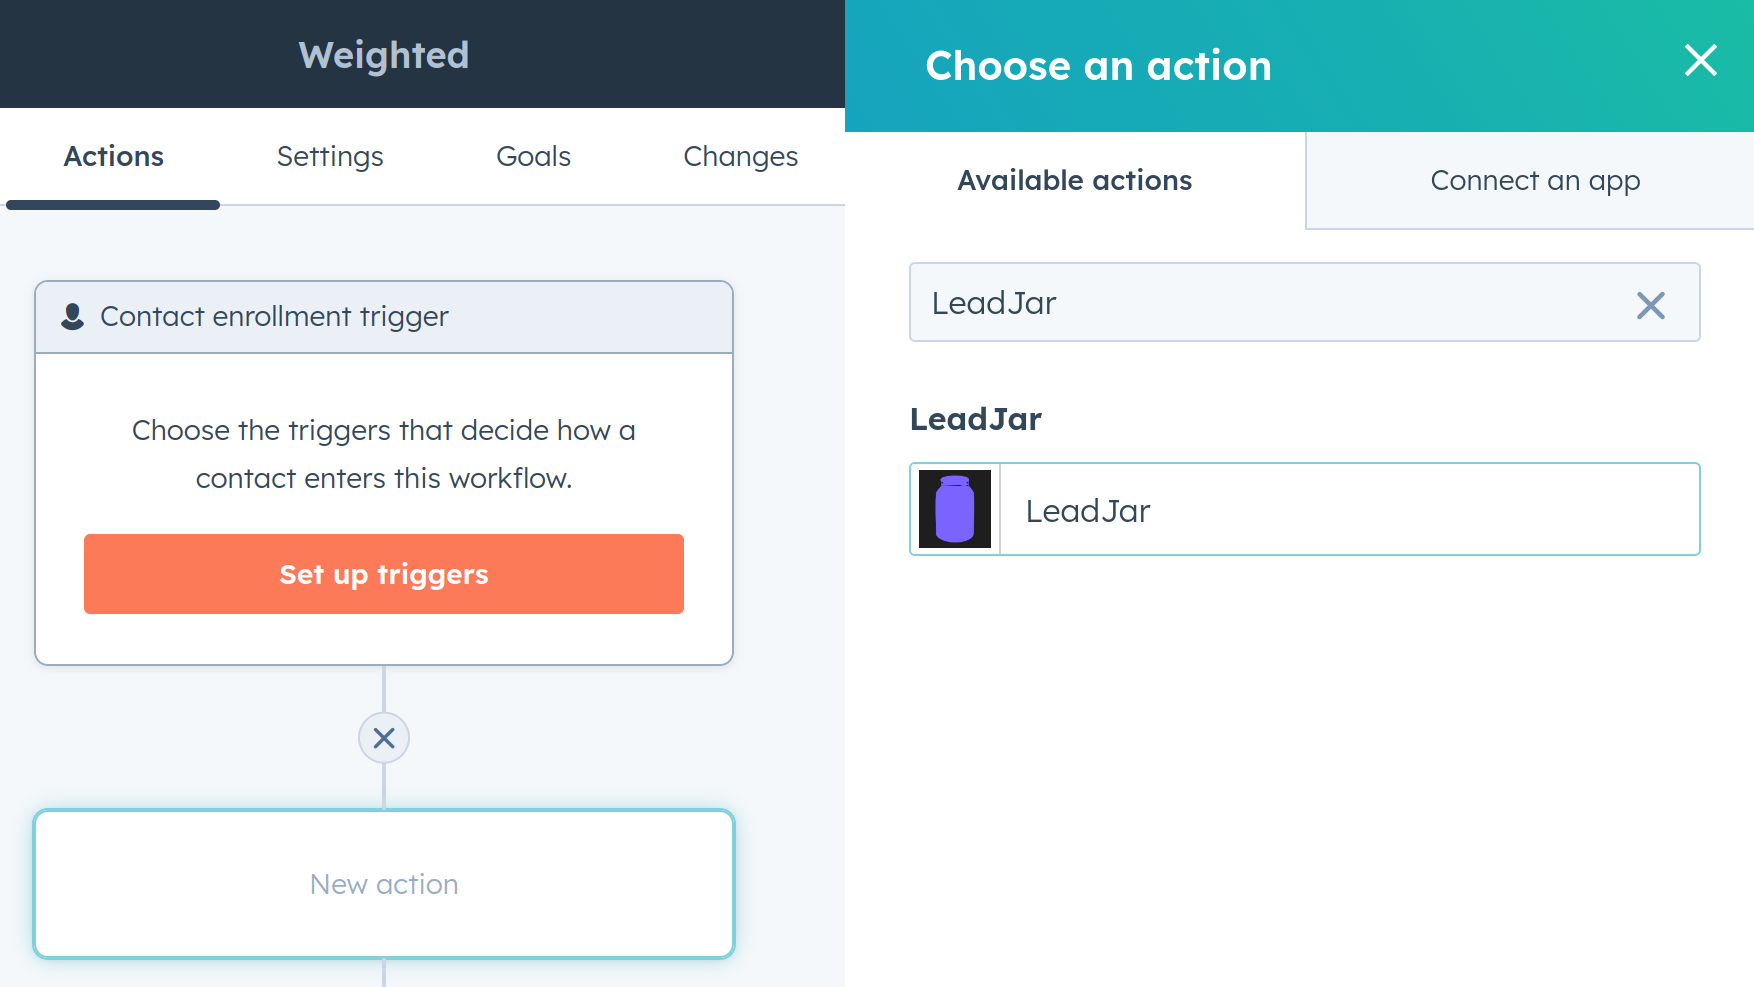Select the LeadJar action entry
The width and height of the screenshot is (1754, 987).
click(x=1300, y=509)
